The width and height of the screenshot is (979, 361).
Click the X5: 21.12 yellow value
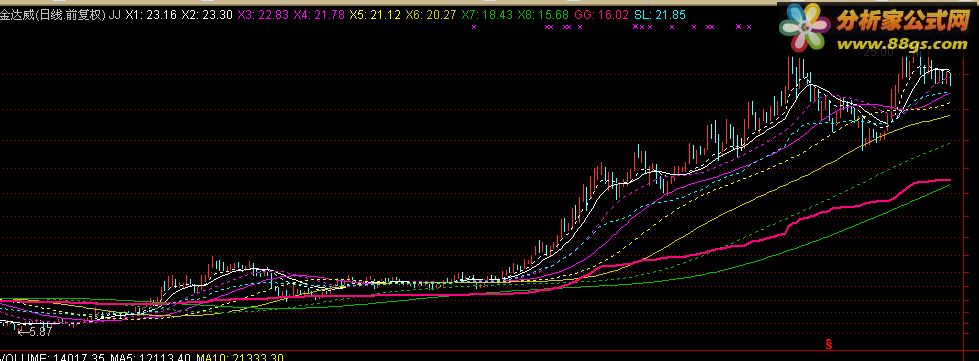pyautogui.click(x=376, y=15)
